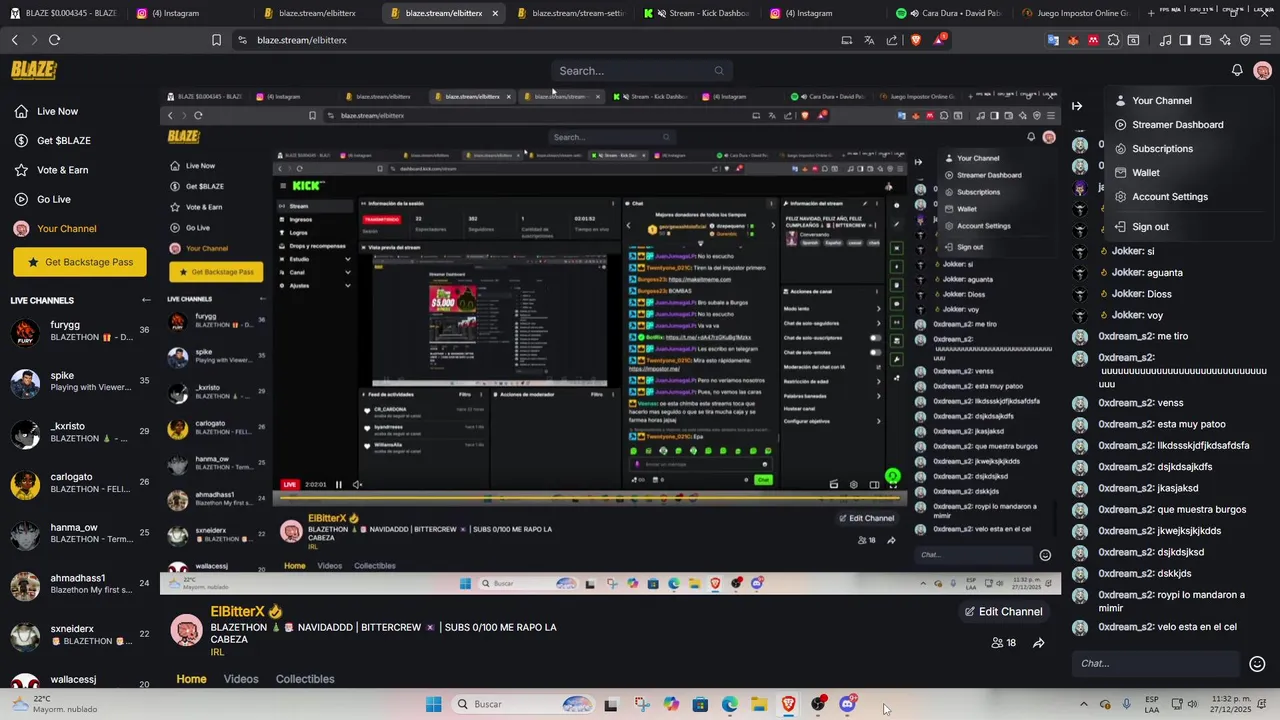Image resolution: width=1280 pixels, height=720 pixels.
Task: Open the Brave Wallet toolbar icon
Action: pos(1205,40)
